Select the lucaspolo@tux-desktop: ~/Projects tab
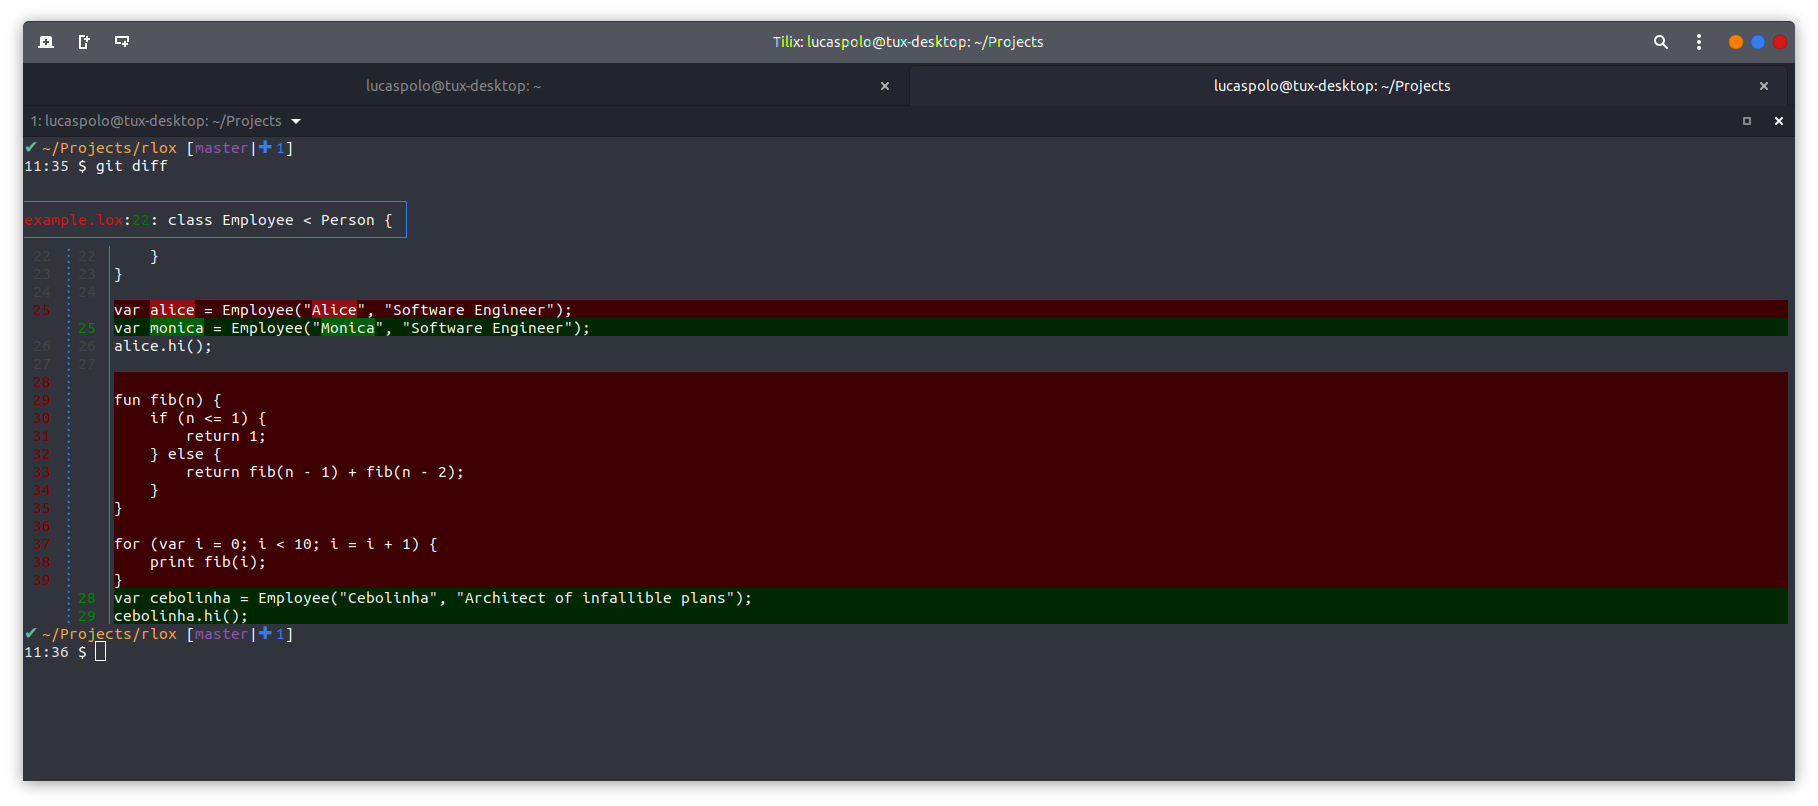 pos(1331,86)
